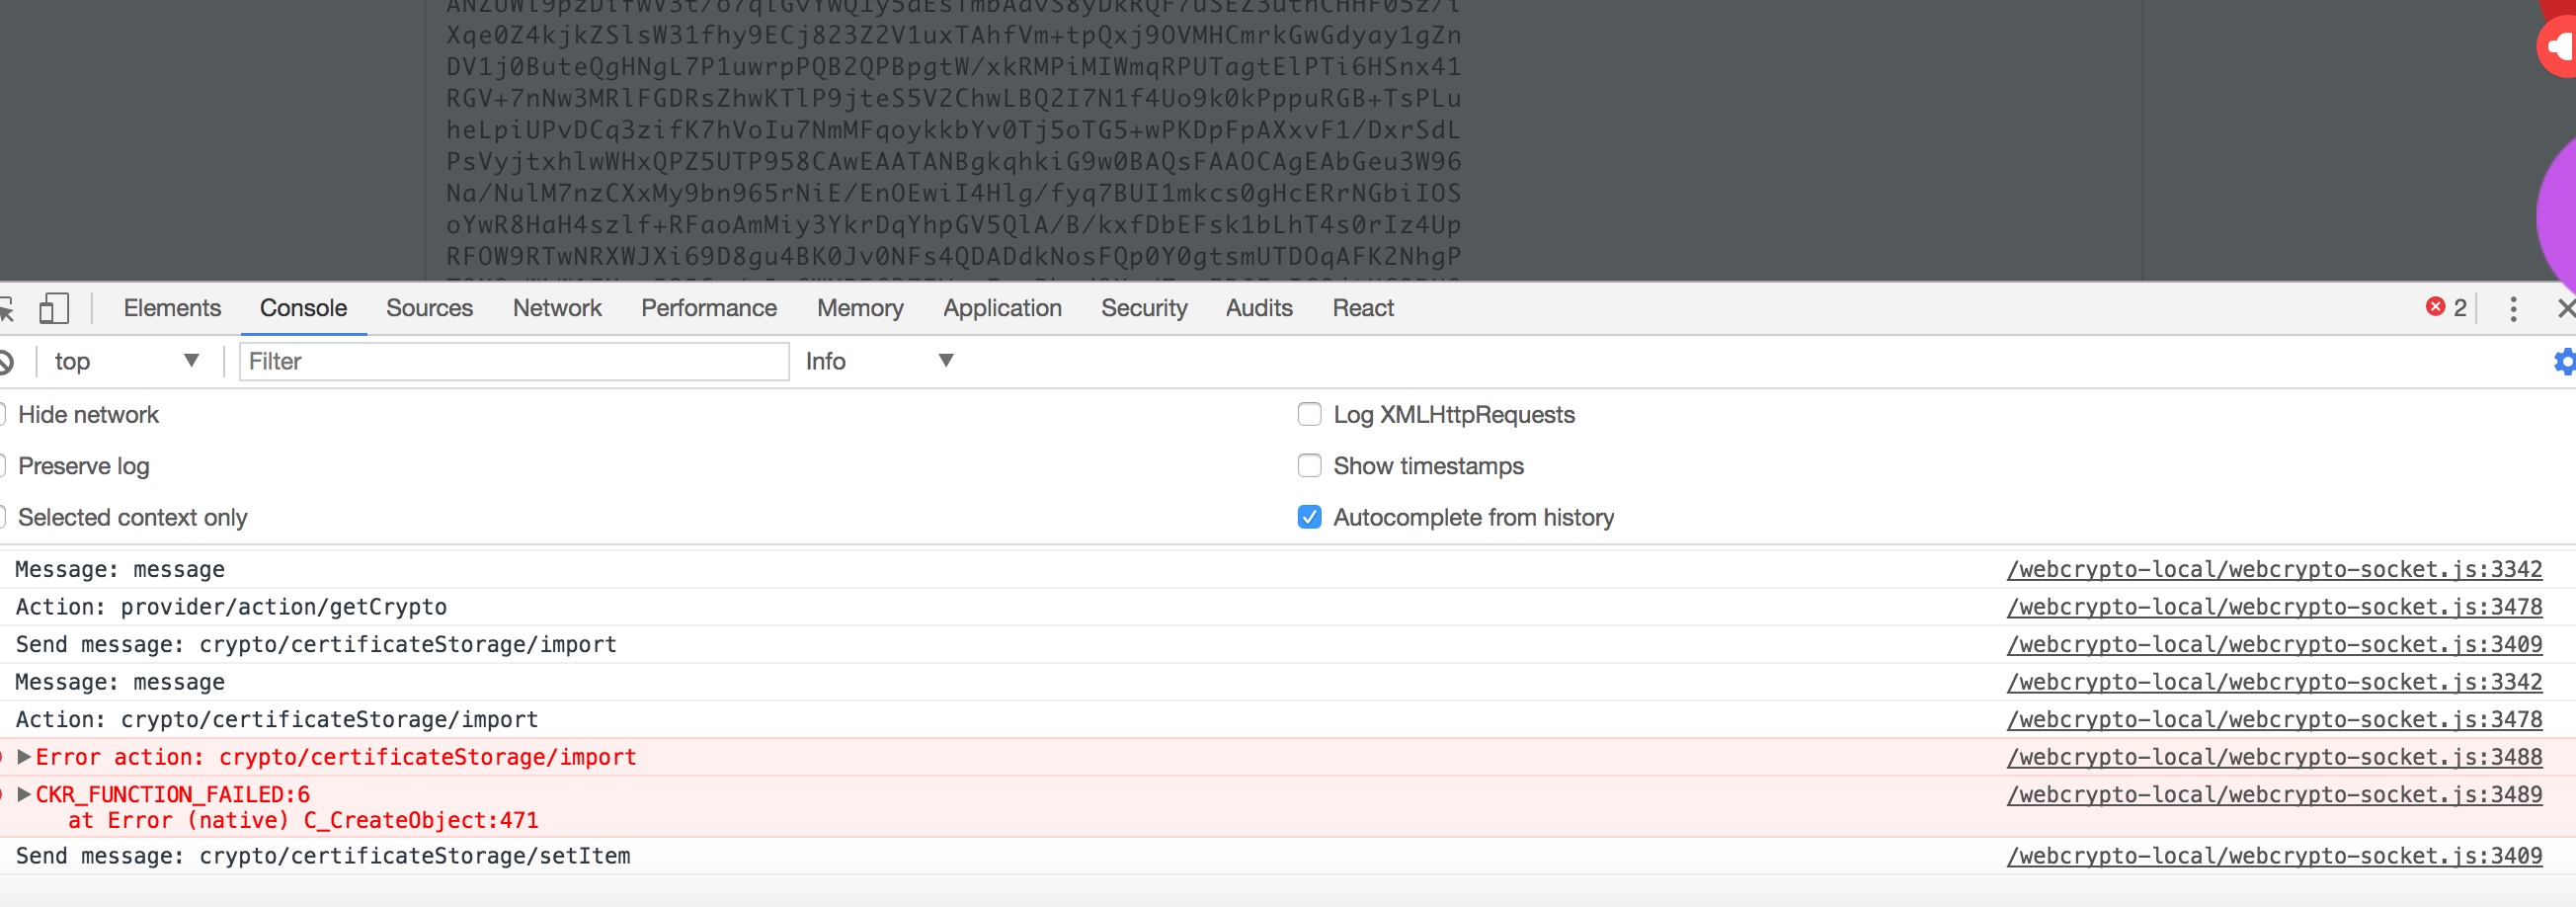
Task: Click 'Action: crypto/certificateStorage/import' log line
Action: tap(277, 720)
